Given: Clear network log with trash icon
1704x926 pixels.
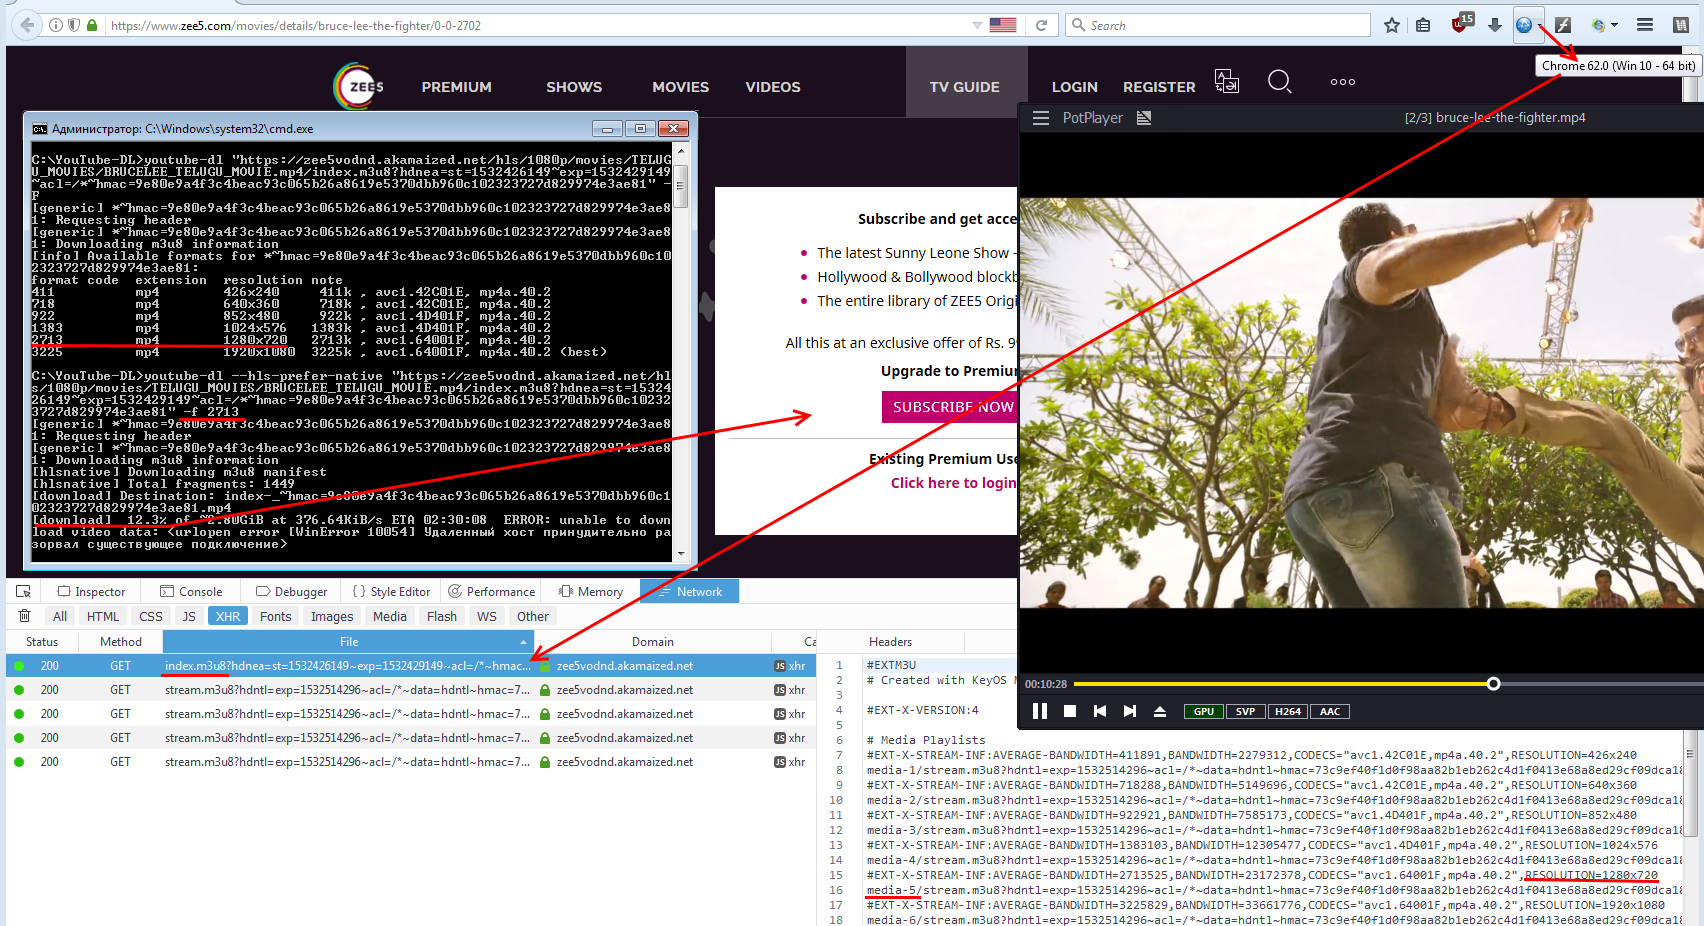Looking at the screenshot, I should click(x=25, y=616).
